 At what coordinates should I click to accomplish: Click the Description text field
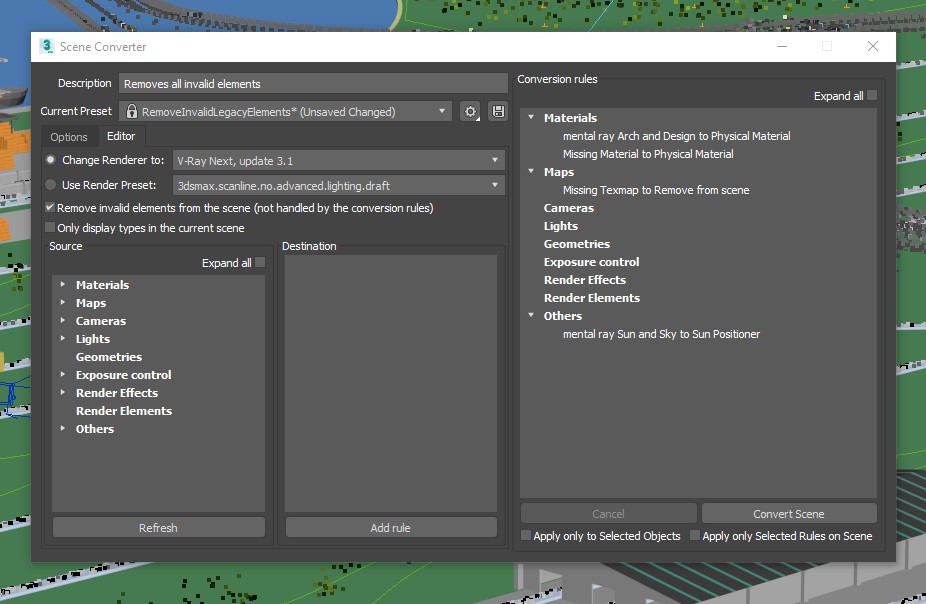point(313,84)
